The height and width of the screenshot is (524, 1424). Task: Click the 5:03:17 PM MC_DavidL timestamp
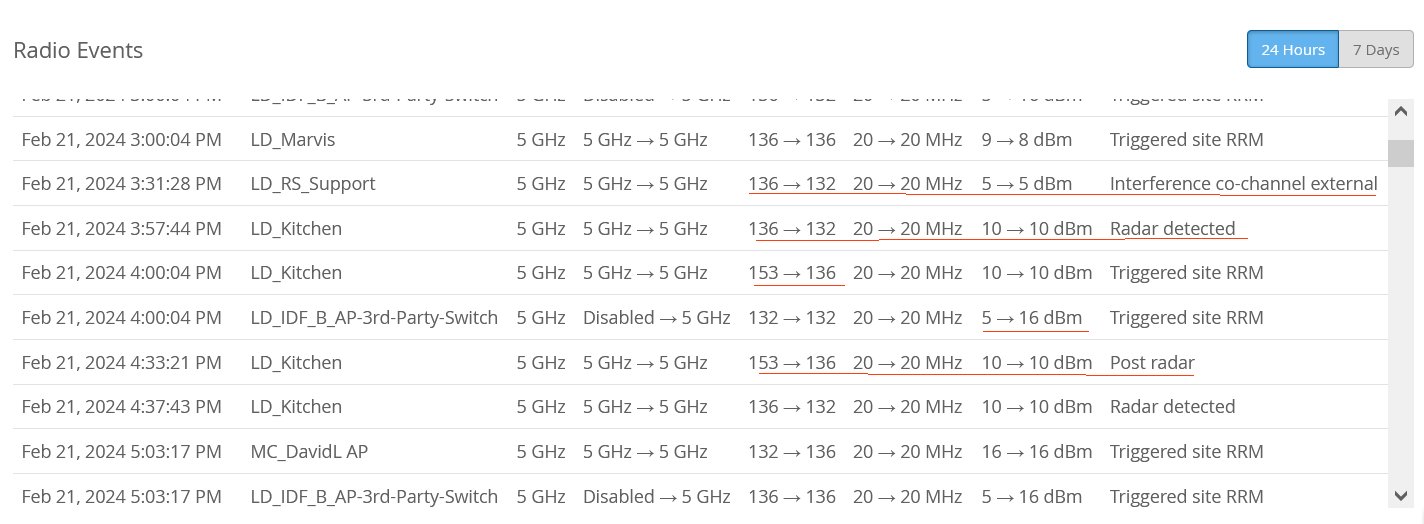point(121,452)
